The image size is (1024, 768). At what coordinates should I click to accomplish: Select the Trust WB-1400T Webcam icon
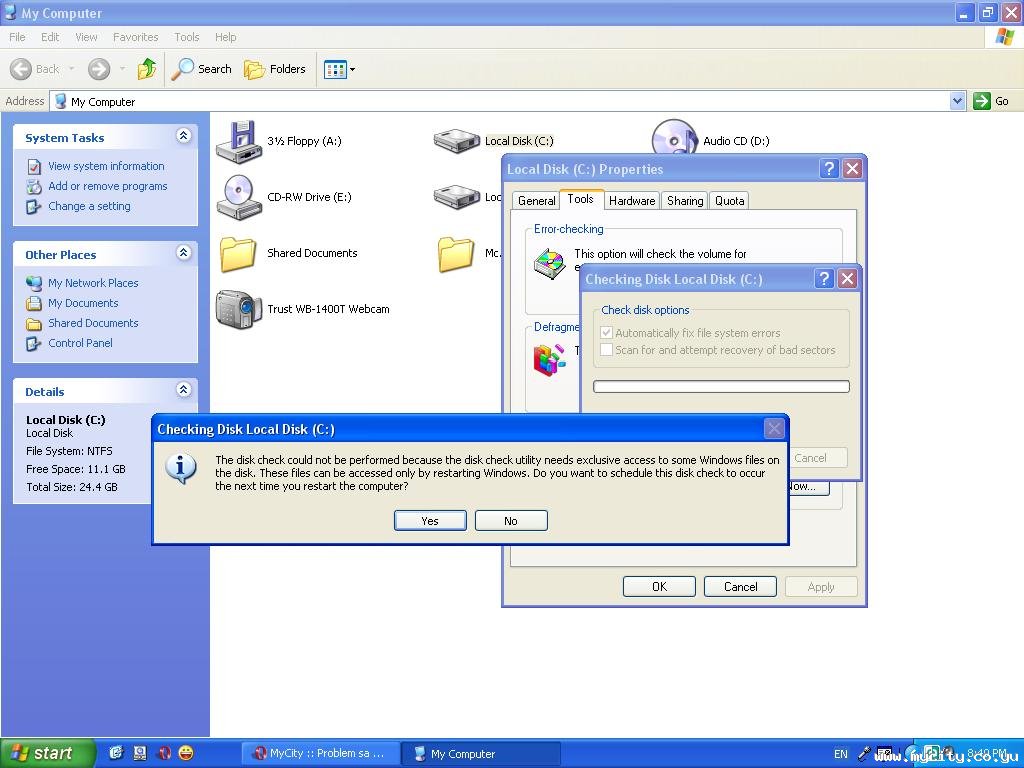coord(239,310)
